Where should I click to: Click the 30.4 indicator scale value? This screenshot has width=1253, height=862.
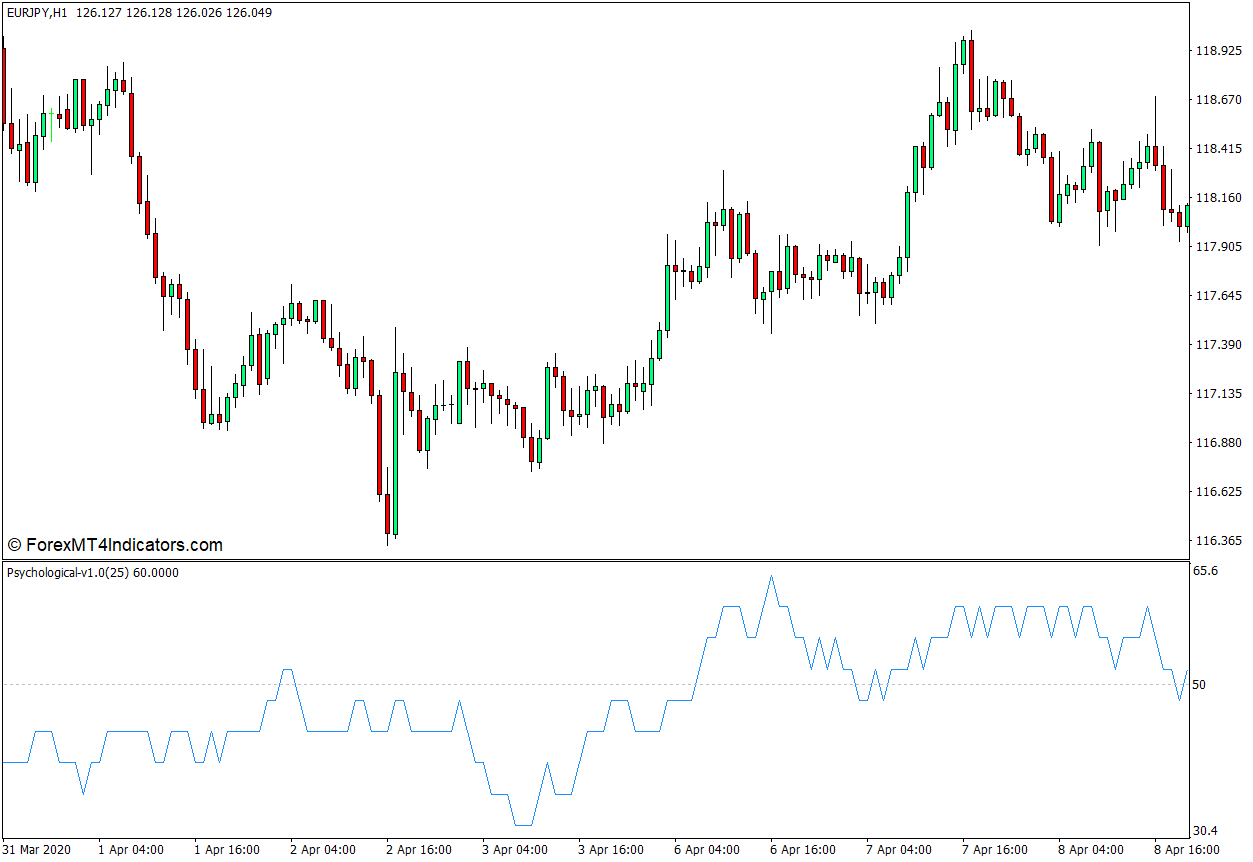coord(1206,831)
